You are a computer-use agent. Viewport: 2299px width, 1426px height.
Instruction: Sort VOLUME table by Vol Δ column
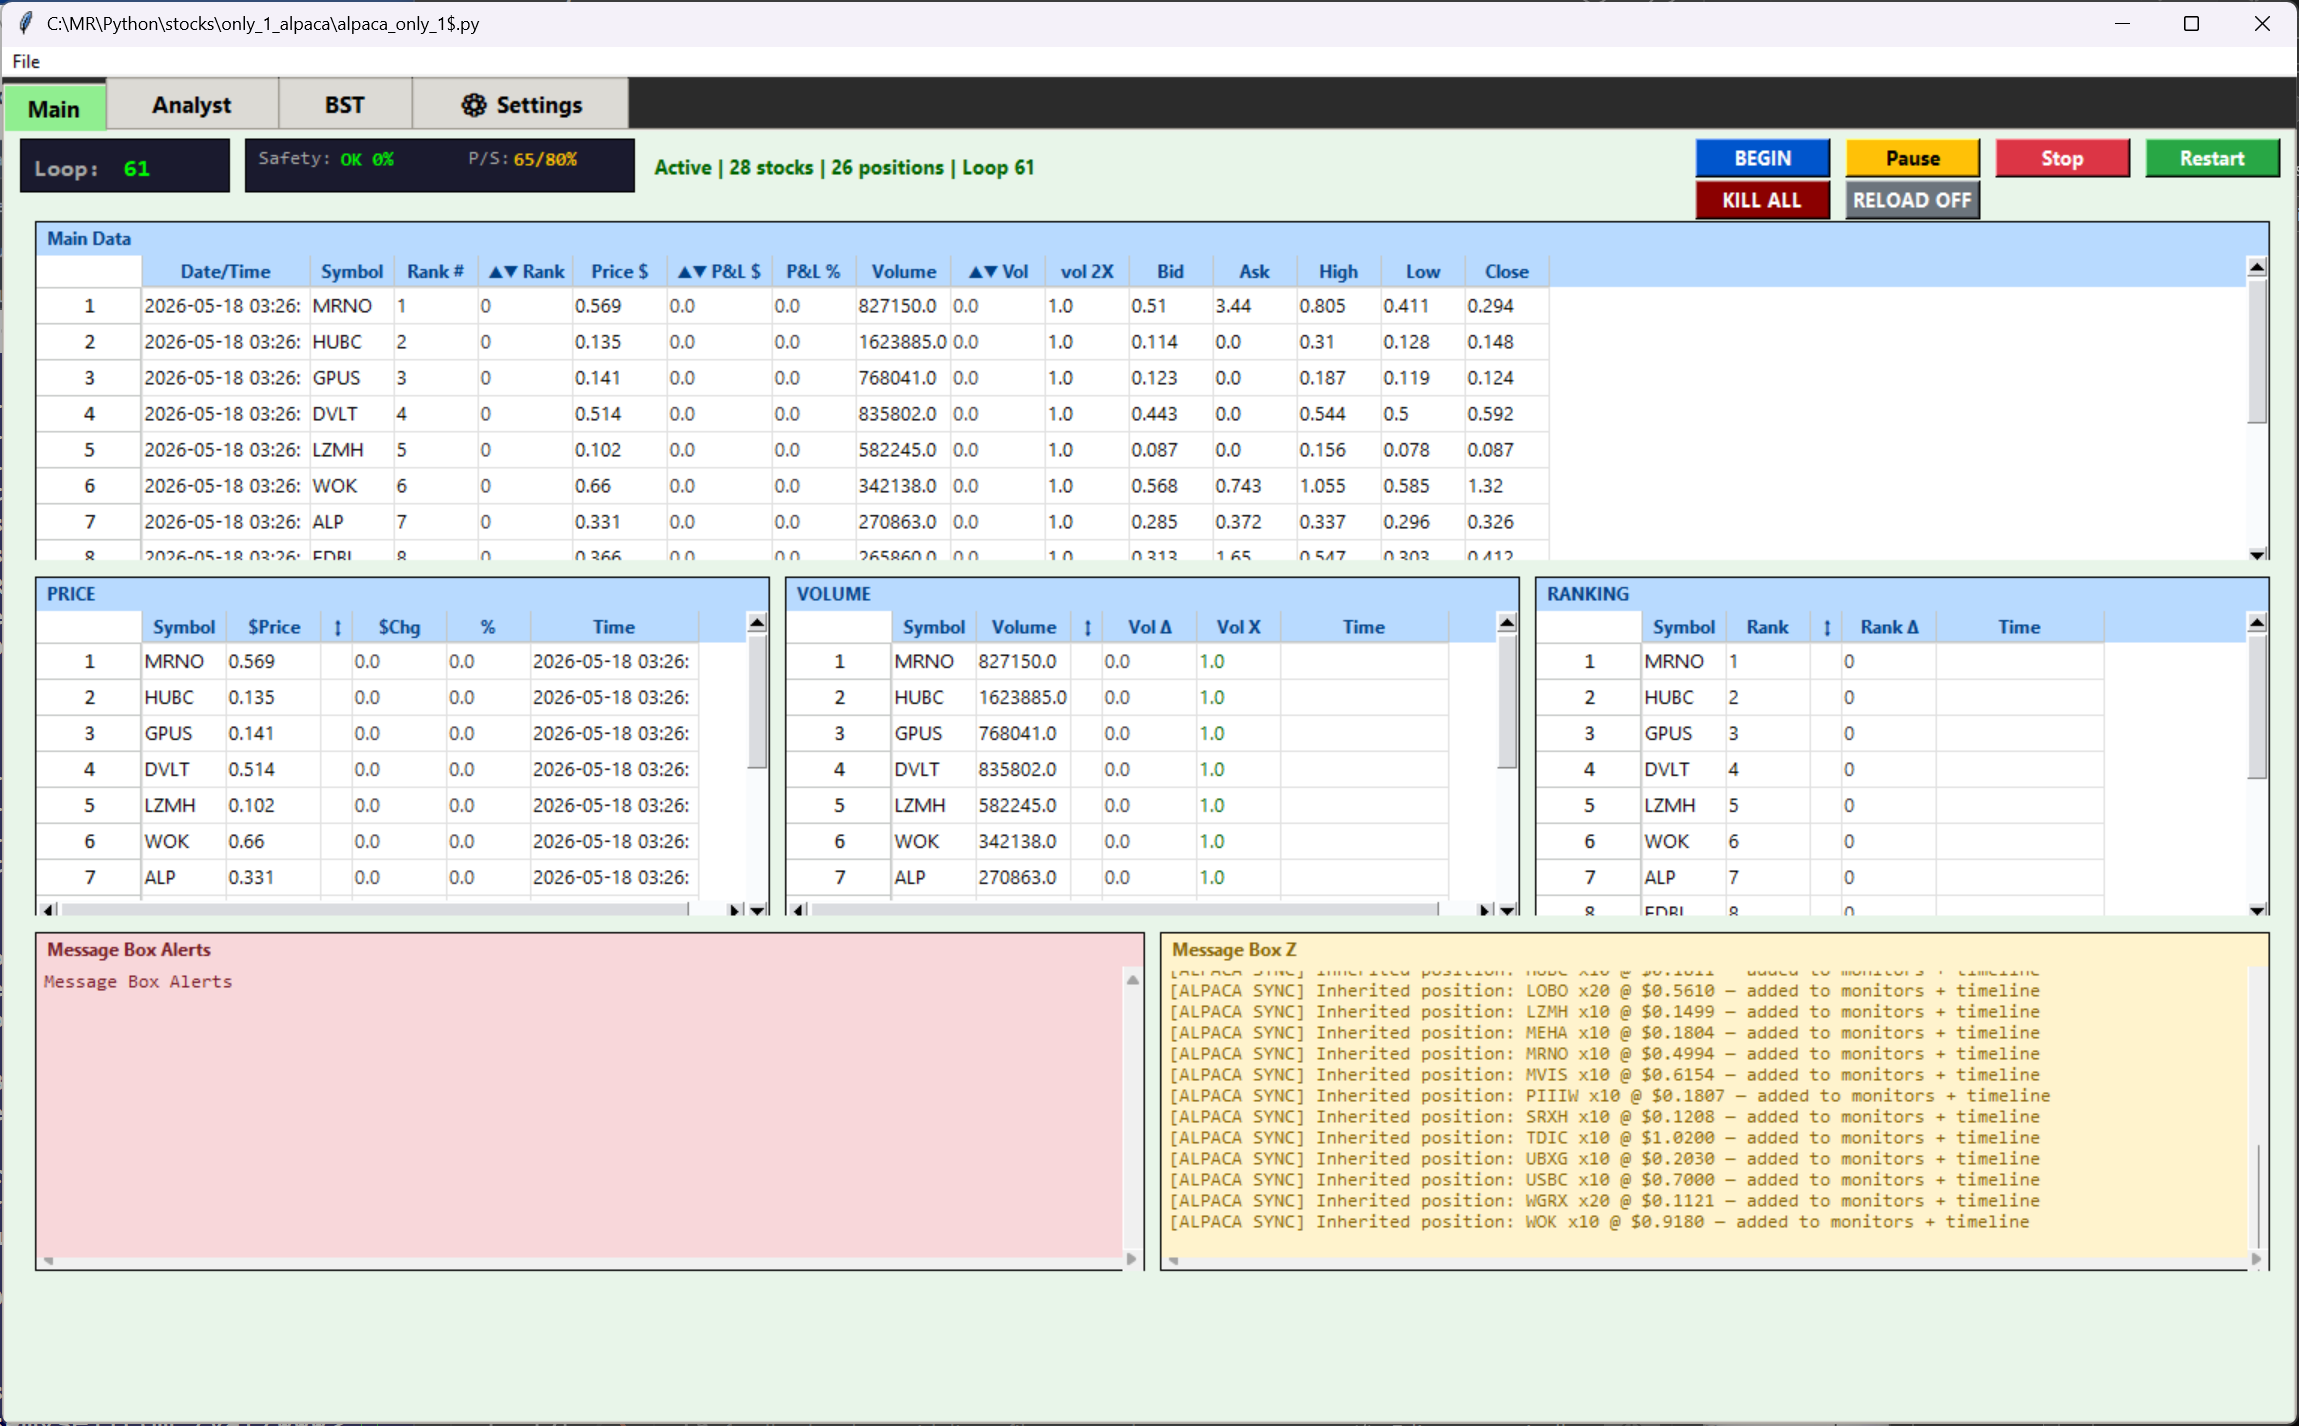1149,627
